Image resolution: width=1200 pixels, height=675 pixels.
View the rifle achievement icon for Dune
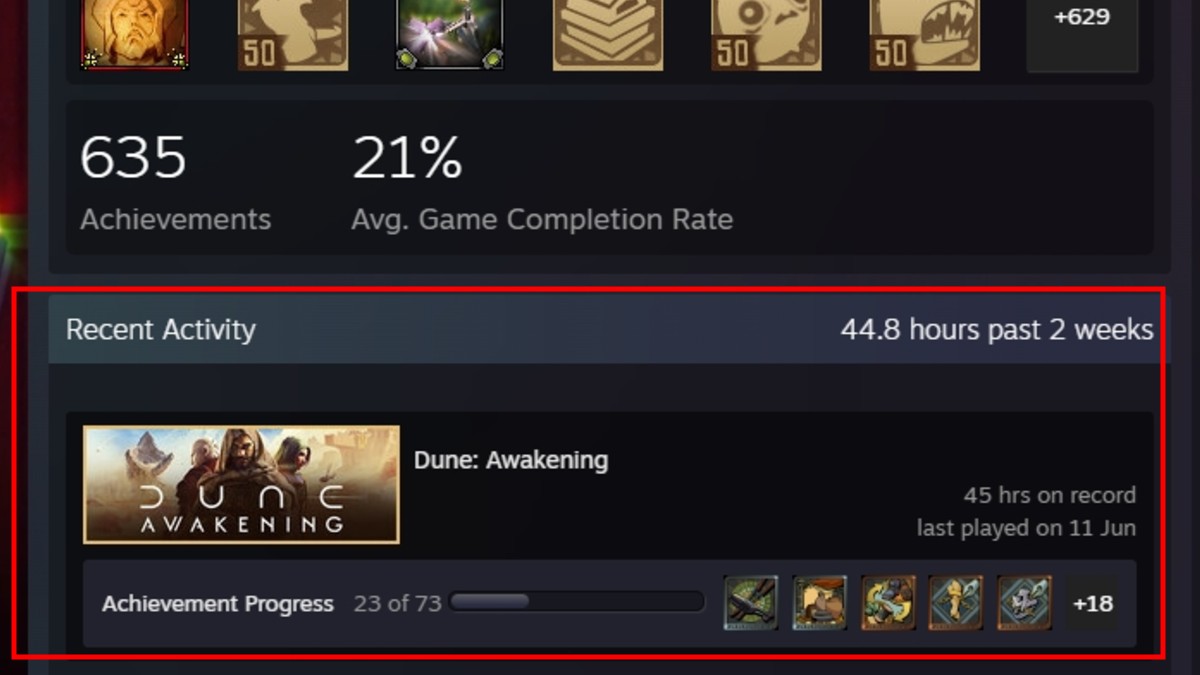point(751,603)
